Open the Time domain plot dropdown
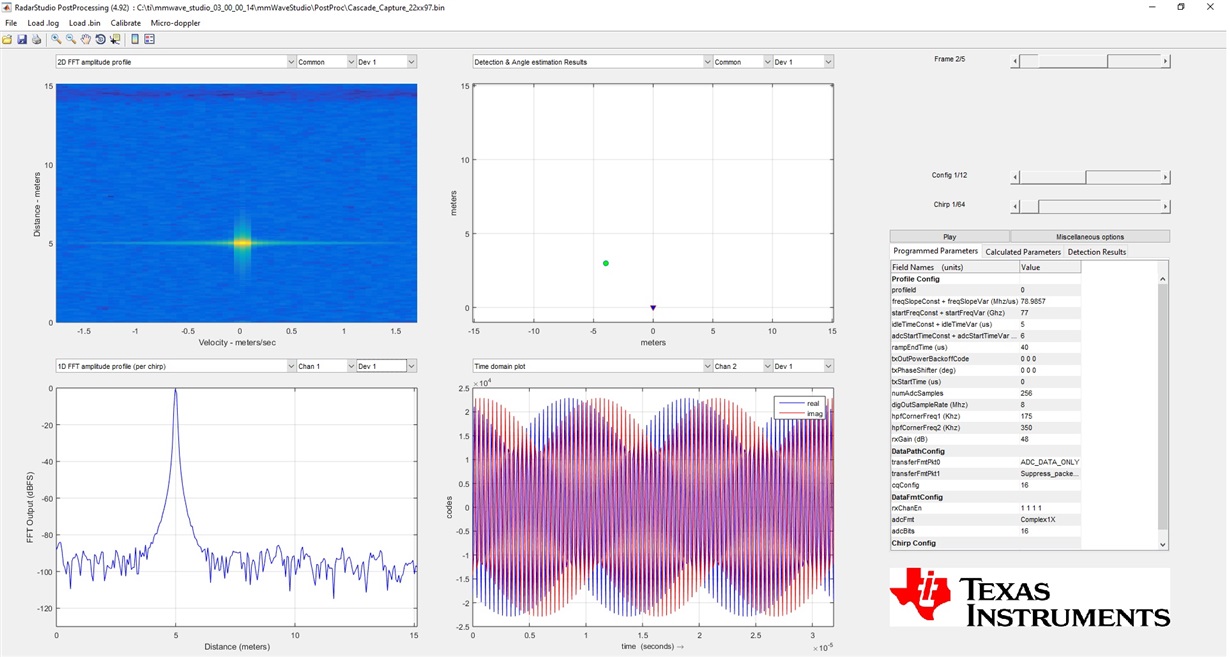This screenshot has height=657, width=1230. click(592, 366)
